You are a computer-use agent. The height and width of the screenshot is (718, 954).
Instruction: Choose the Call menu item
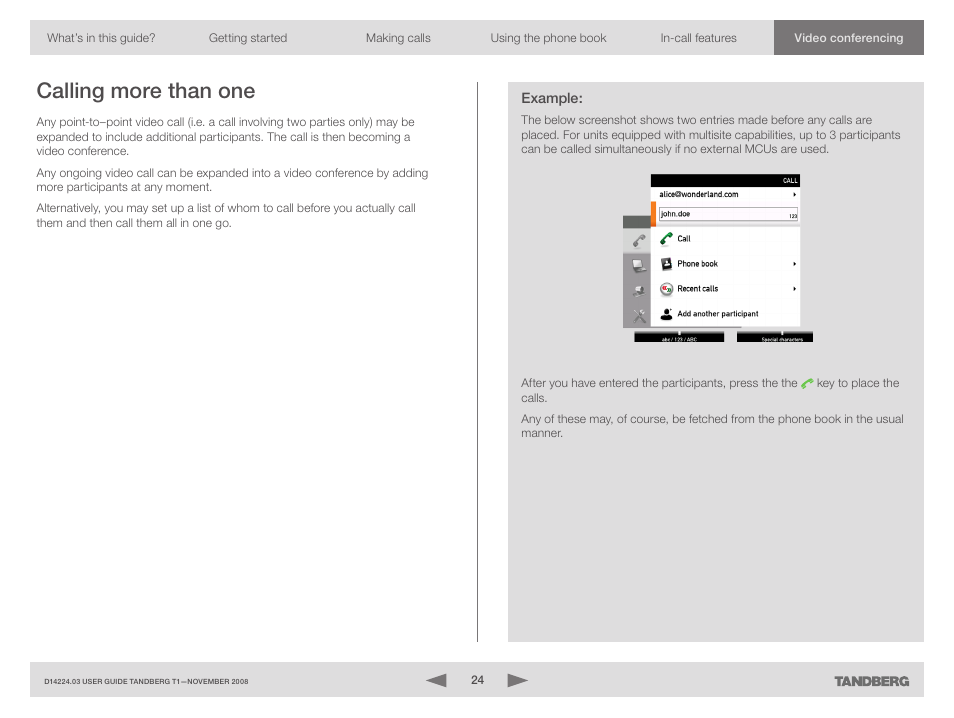[x=725, y=239]
